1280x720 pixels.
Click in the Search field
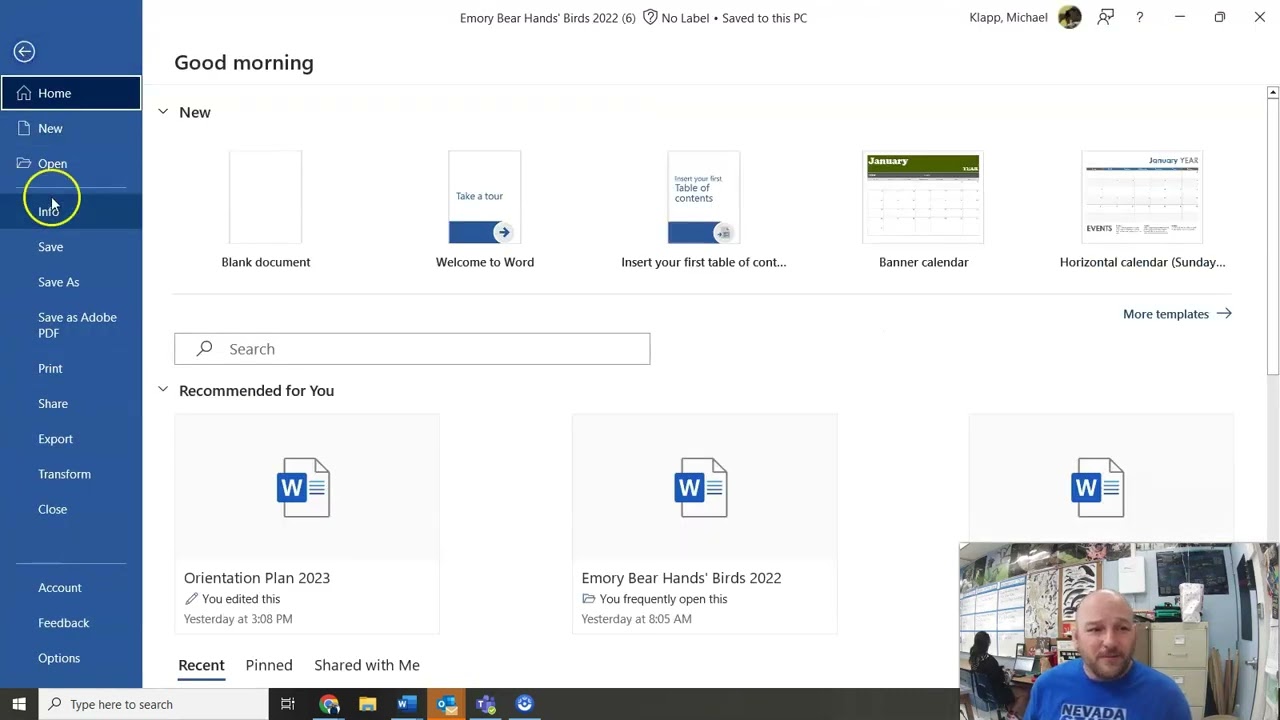pos(412,349)
